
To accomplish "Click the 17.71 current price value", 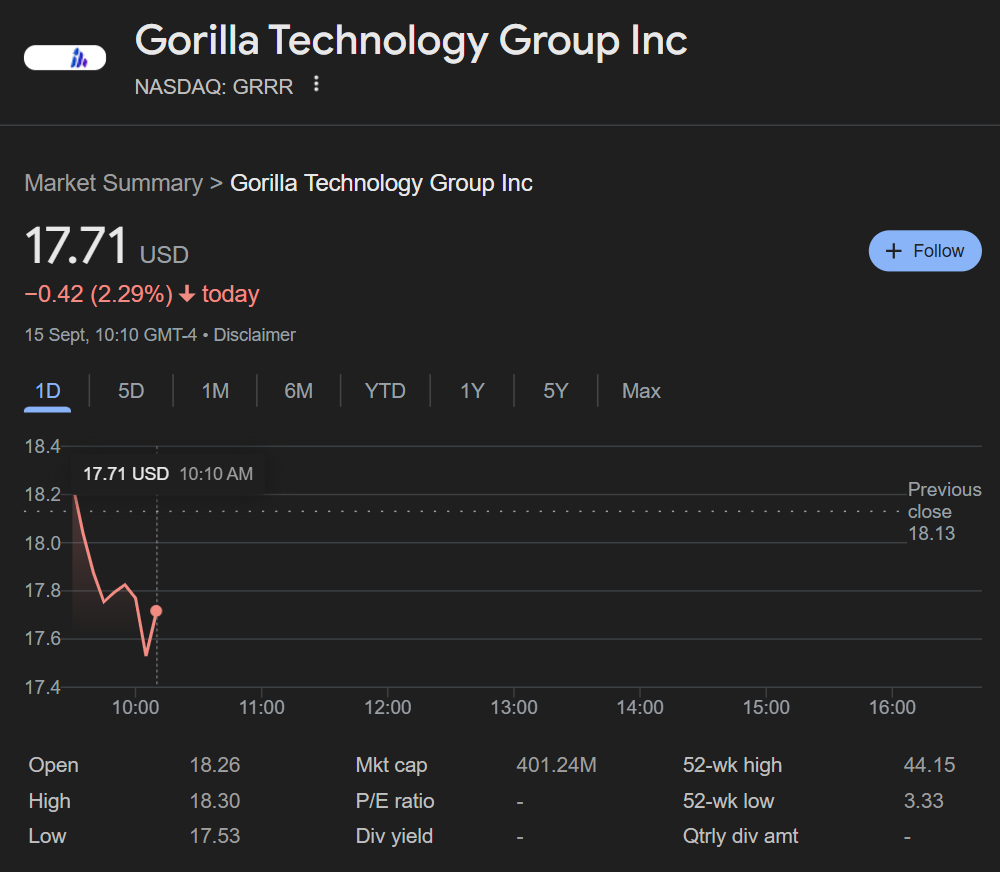I will 76,246.
